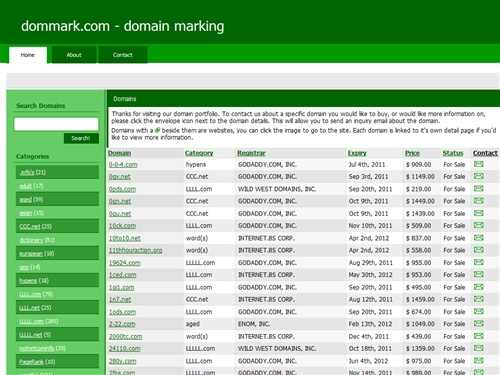Open the 0-0-4.com domain link

pos(123,165)
